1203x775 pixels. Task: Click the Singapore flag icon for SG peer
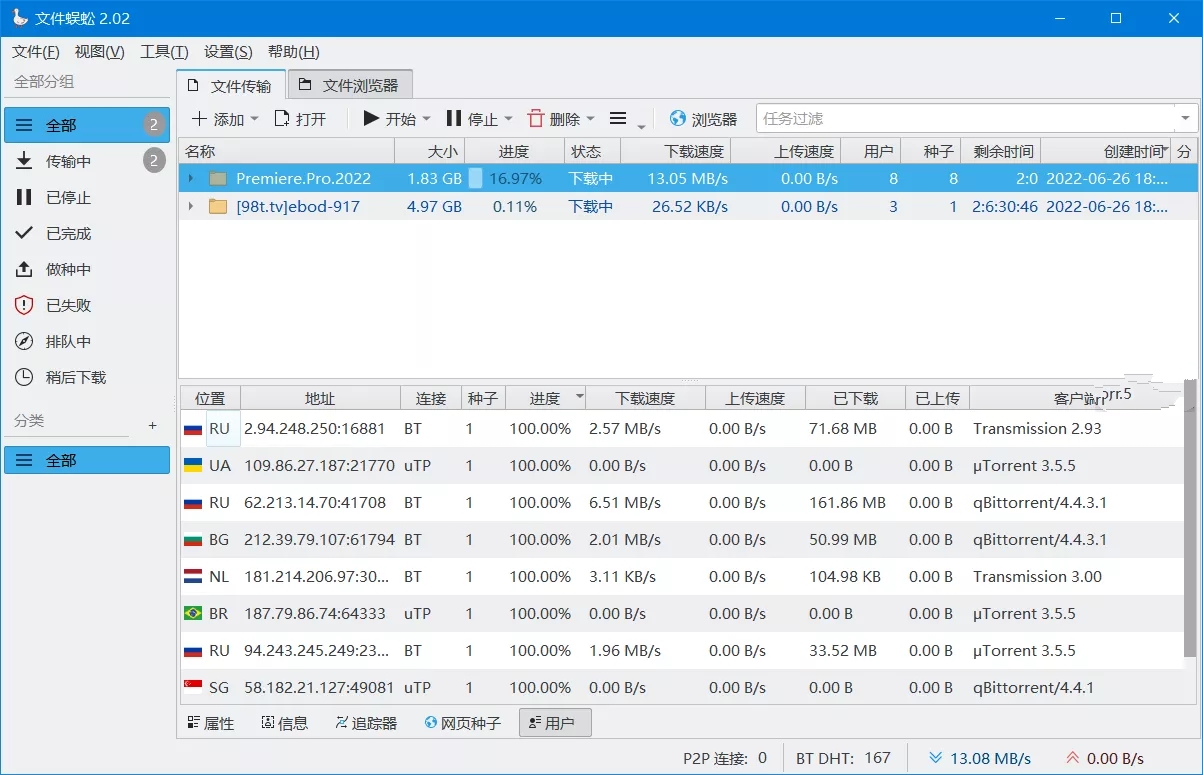(x=193, y=688)
